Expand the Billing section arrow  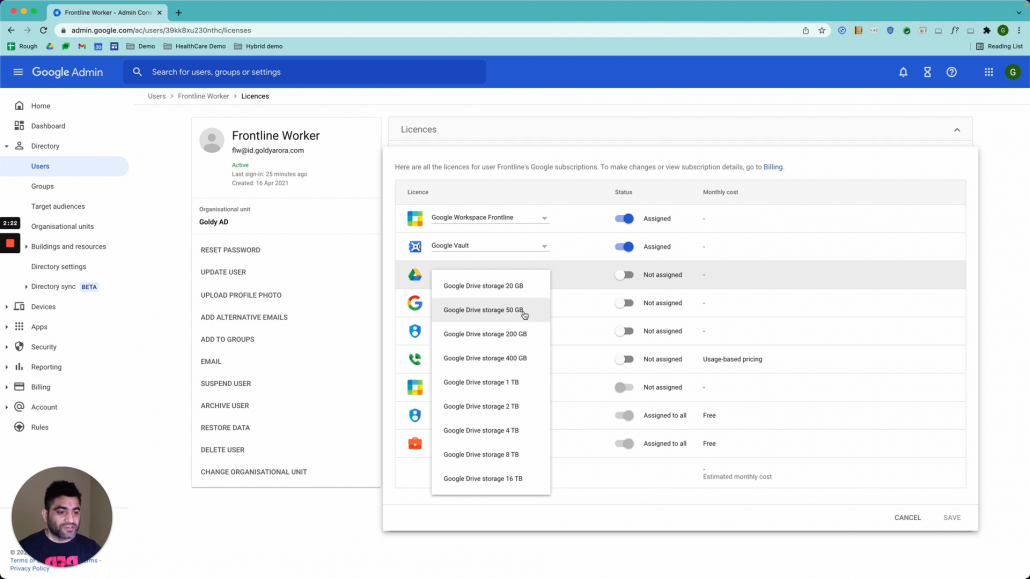pos(7,387)
